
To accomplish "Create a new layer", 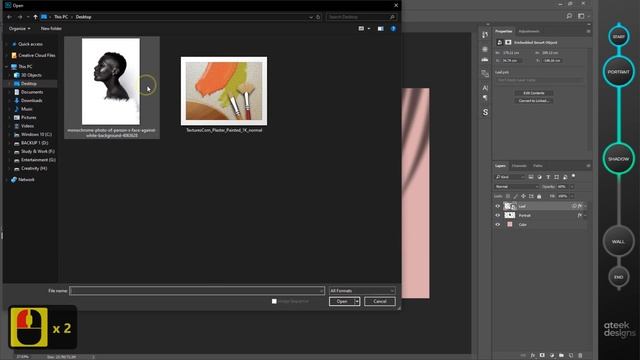I will (x=571, y=356).
